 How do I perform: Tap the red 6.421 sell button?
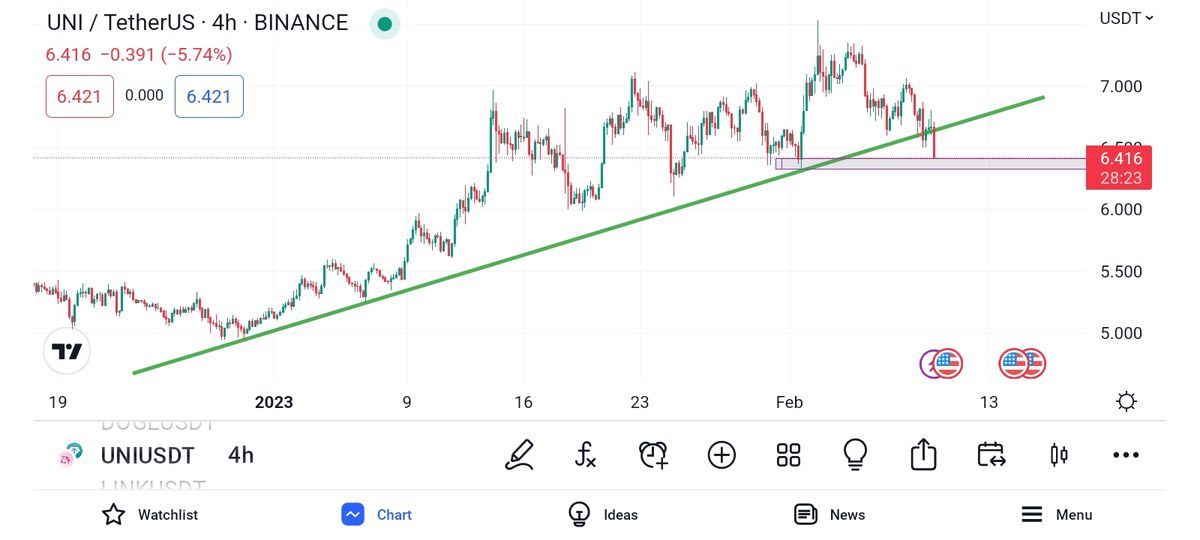(x=80, y=97)
